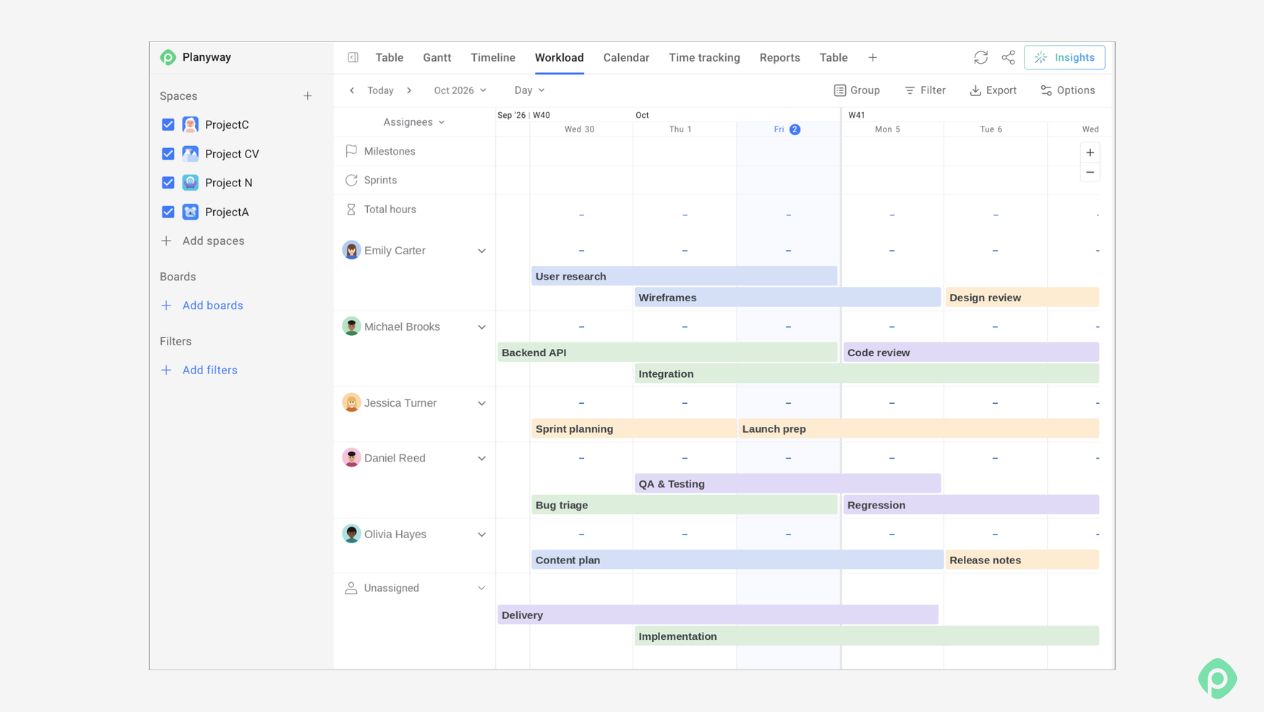Image resolution: width=1264 pixels, height=712 pixels.
Task: Click the Insights button
Action: tap(1064, 57)
